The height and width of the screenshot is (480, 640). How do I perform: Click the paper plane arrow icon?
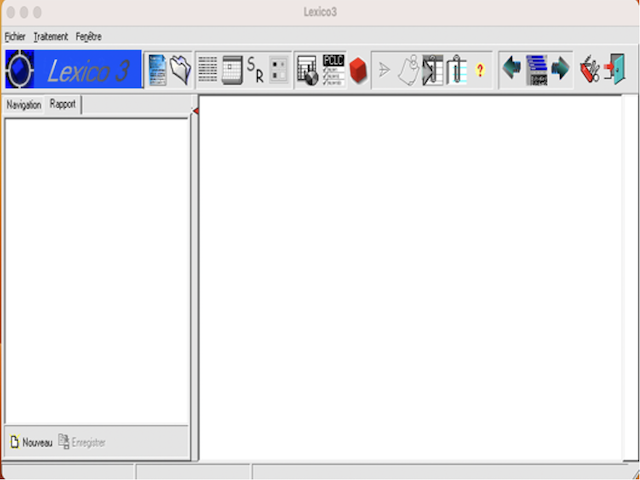(384, 70)
